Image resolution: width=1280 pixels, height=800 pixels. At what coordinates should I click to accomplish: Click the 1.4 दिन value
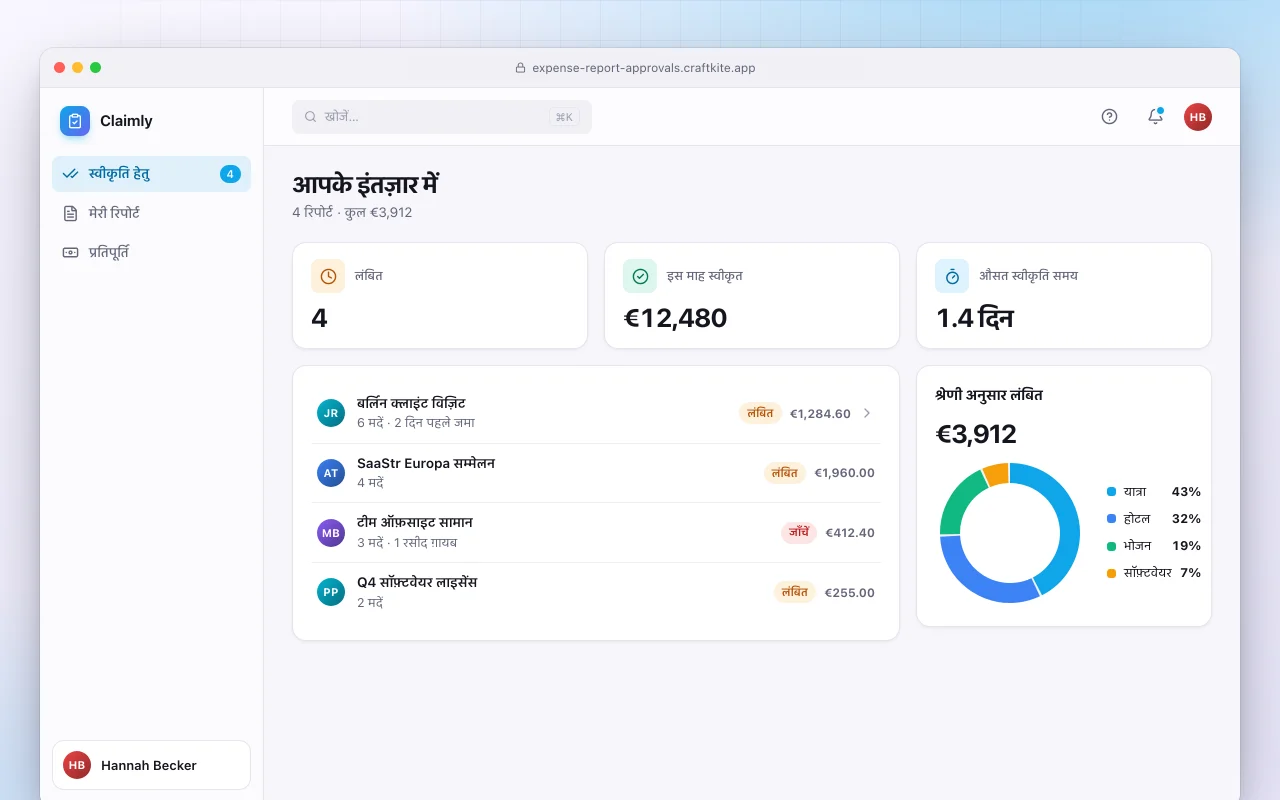click(x=975, y=318)
